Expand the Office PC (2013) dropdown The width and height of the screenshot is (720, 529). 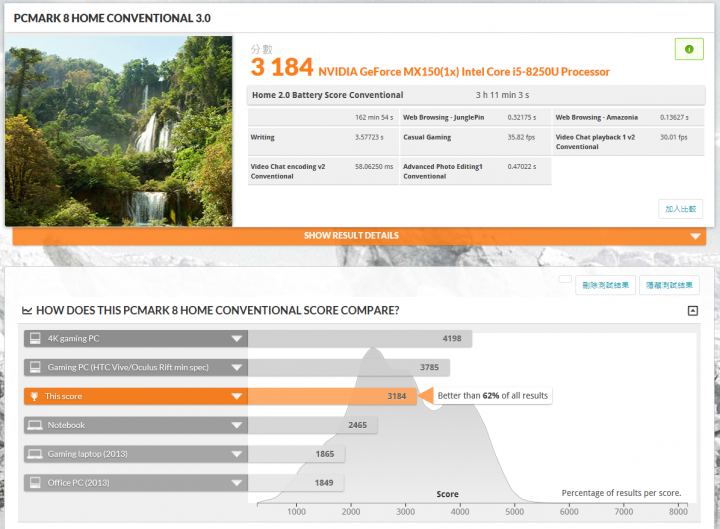pos(236,483)
